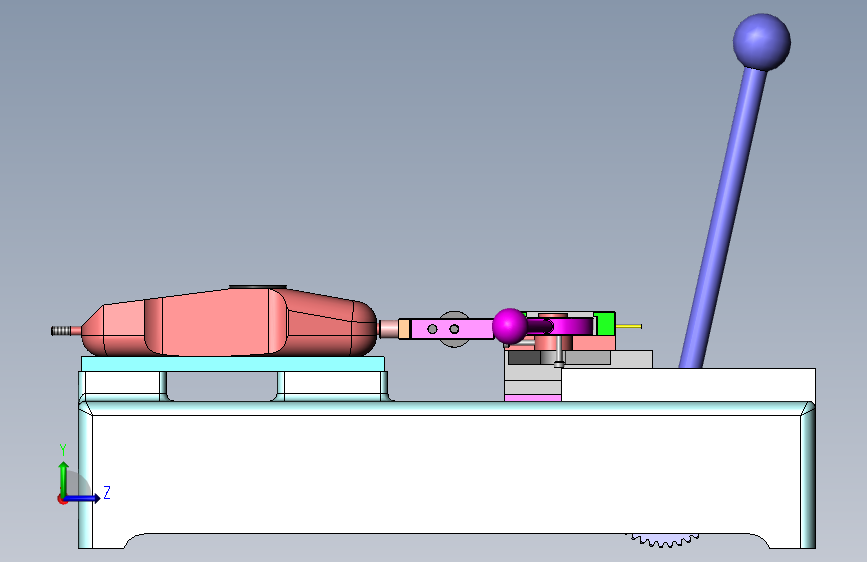Select the grey stacked block below the mechanism
The image size is (867, 562).
532,379
